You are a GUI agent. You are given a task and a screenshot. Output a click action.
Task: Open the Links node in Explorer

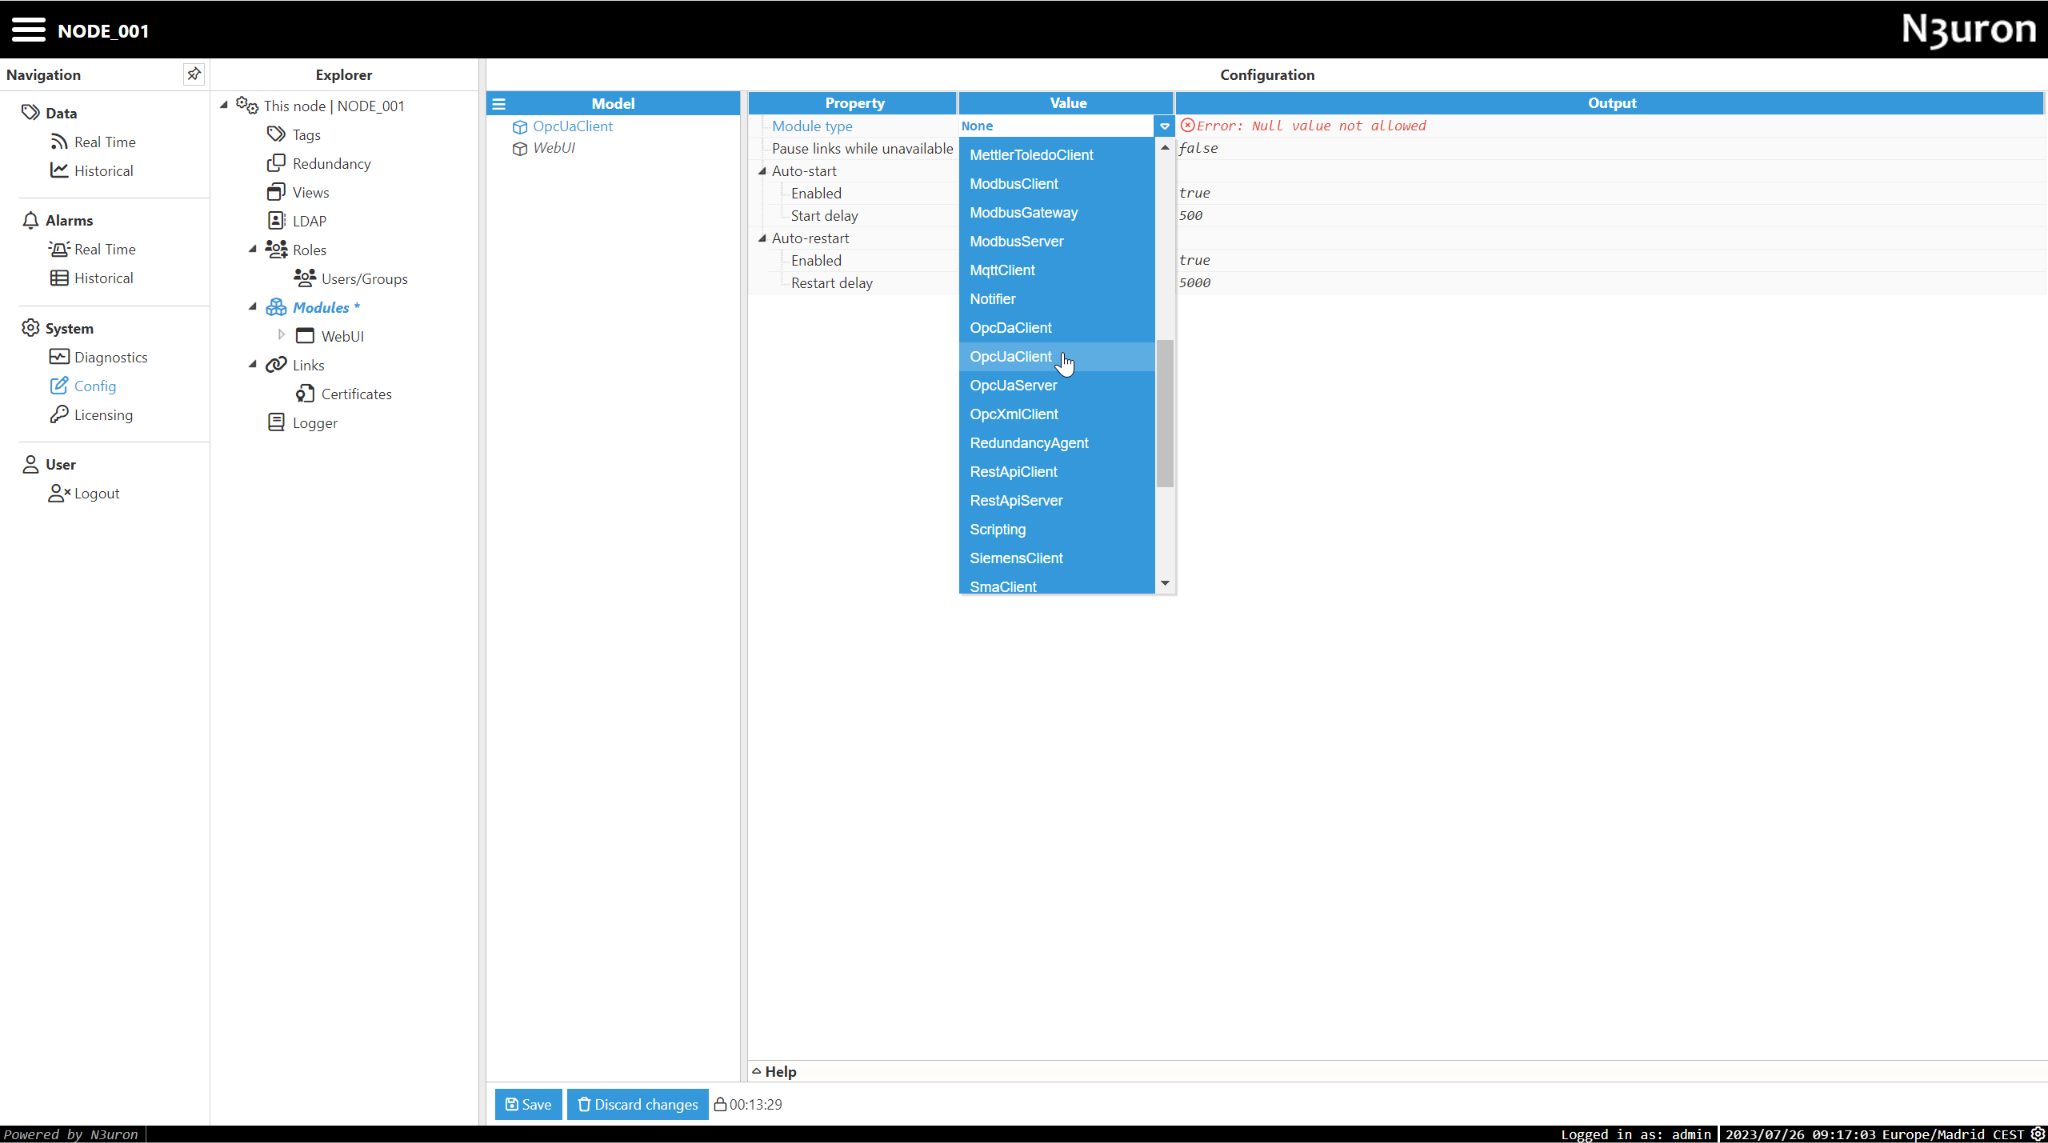pyautogui.click(x=308, y=365)
